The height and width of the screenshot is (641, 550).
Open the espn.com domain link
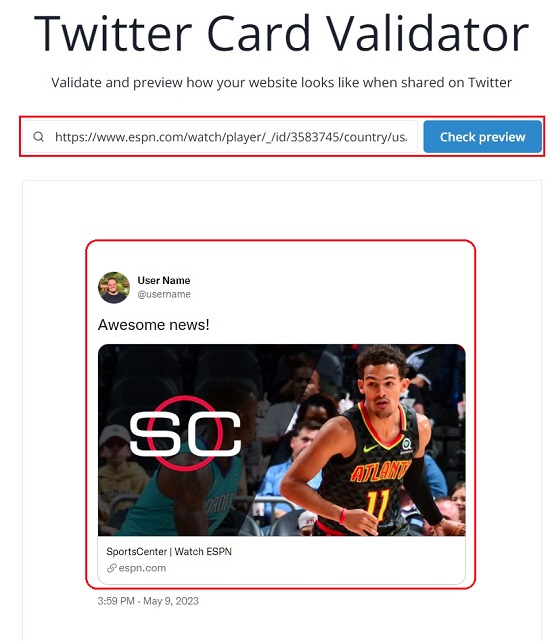pyautogui.click(x=142, y=568)
